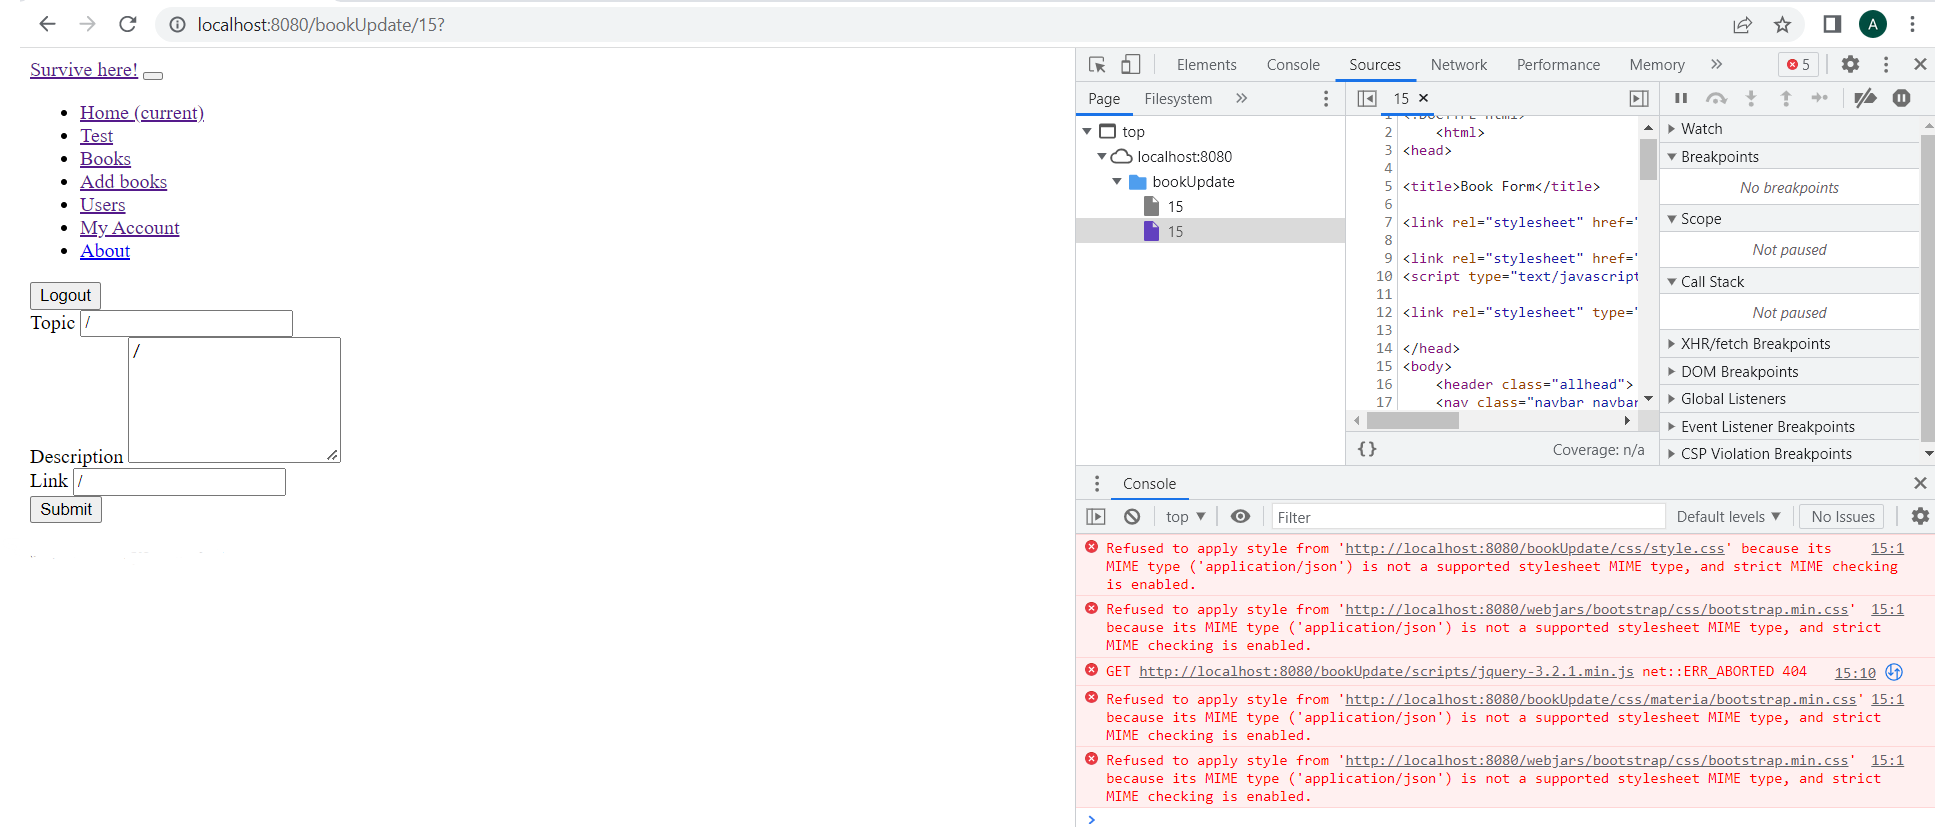Screen dimensions: 1935x827
Task: Switch to the Filesystem navigator tab
Action: point(1178,98)
